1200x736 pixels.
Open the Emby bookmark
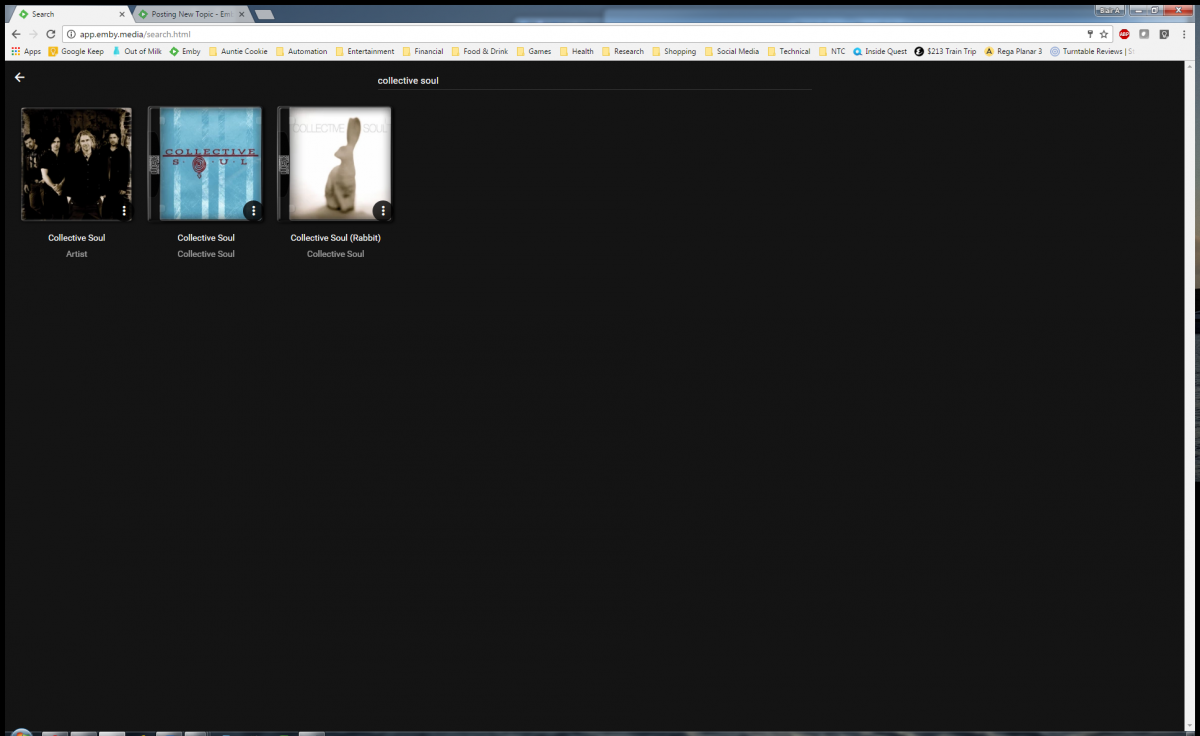click(185, 51)
